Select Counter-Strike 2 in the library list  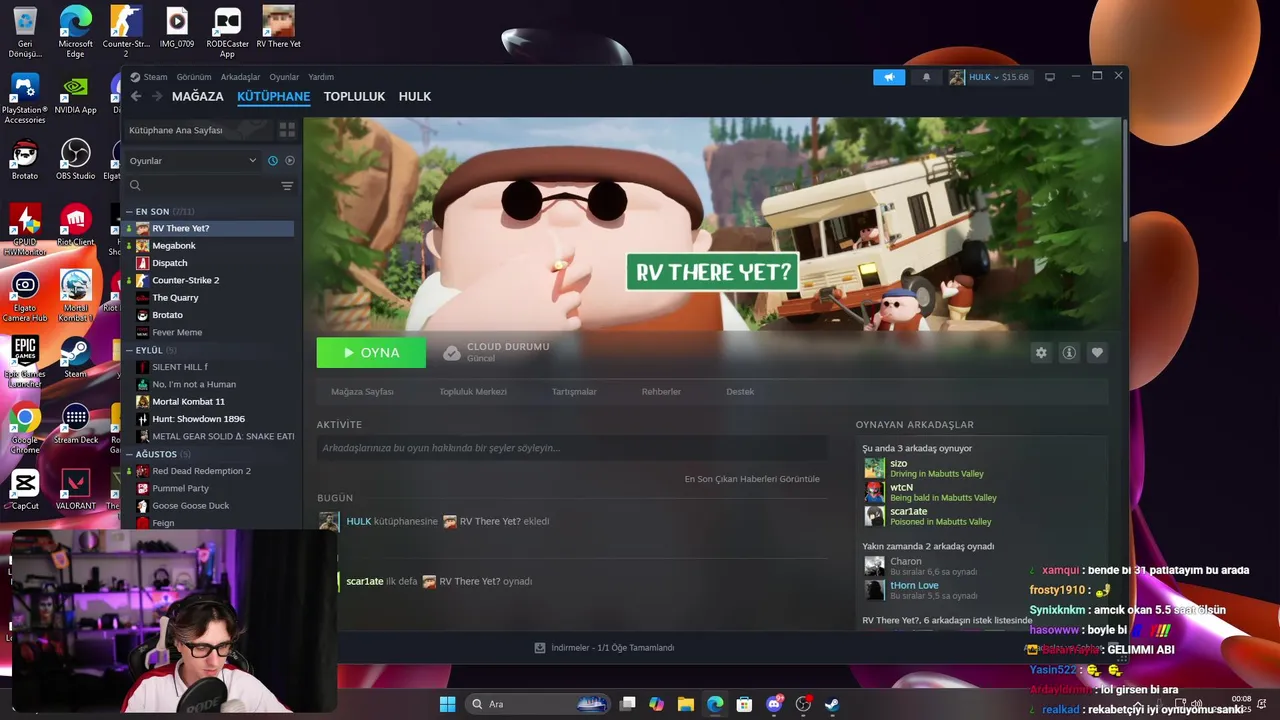click(x=185, y=281)
